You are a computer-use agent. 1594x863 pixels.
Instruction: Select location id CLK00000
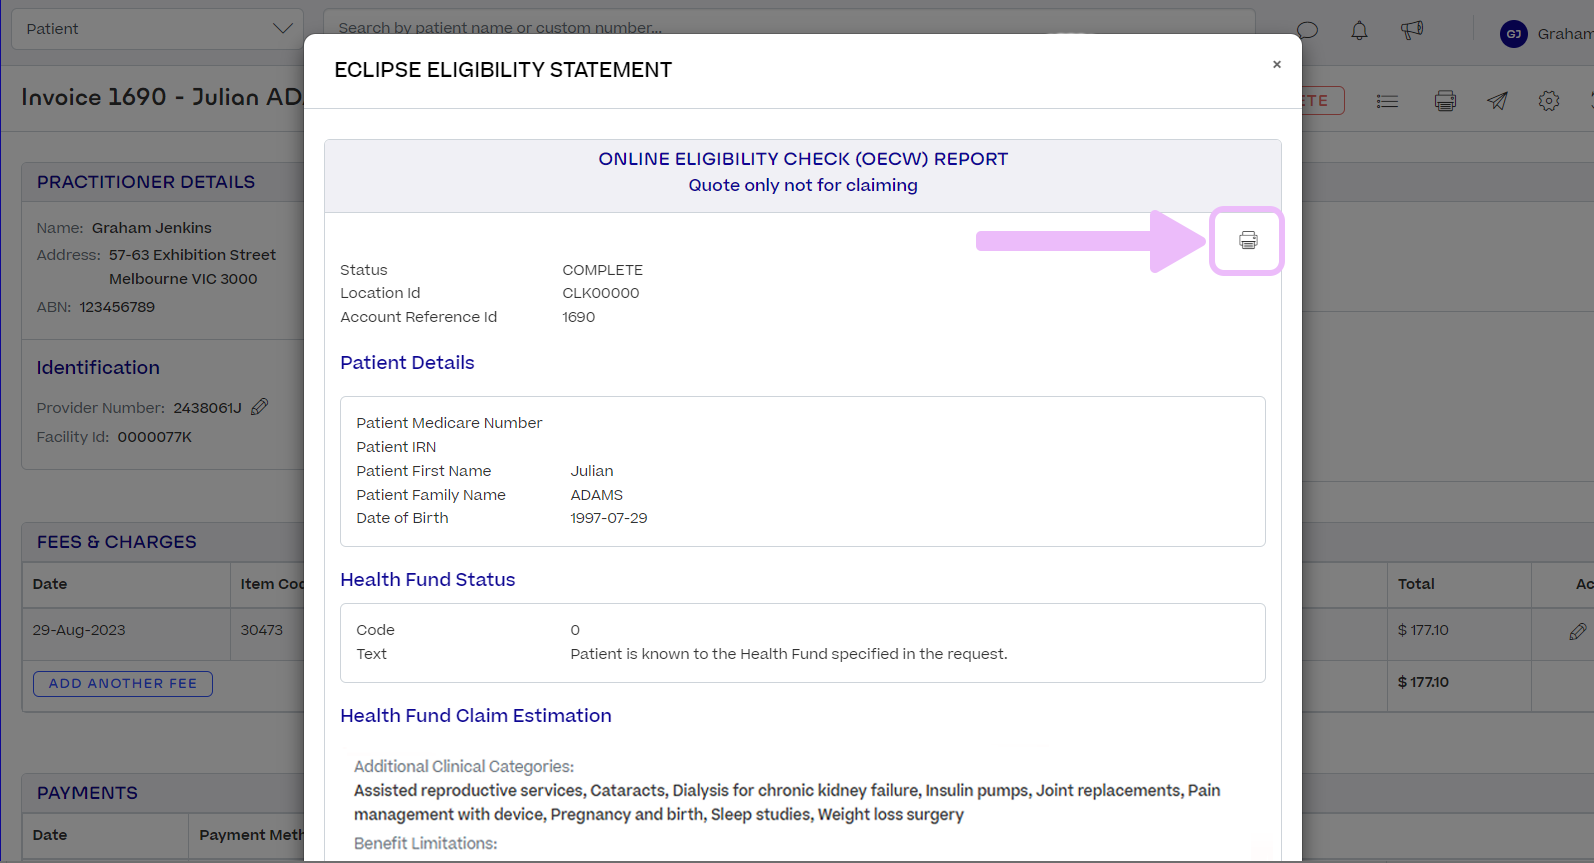coord(601,293)
